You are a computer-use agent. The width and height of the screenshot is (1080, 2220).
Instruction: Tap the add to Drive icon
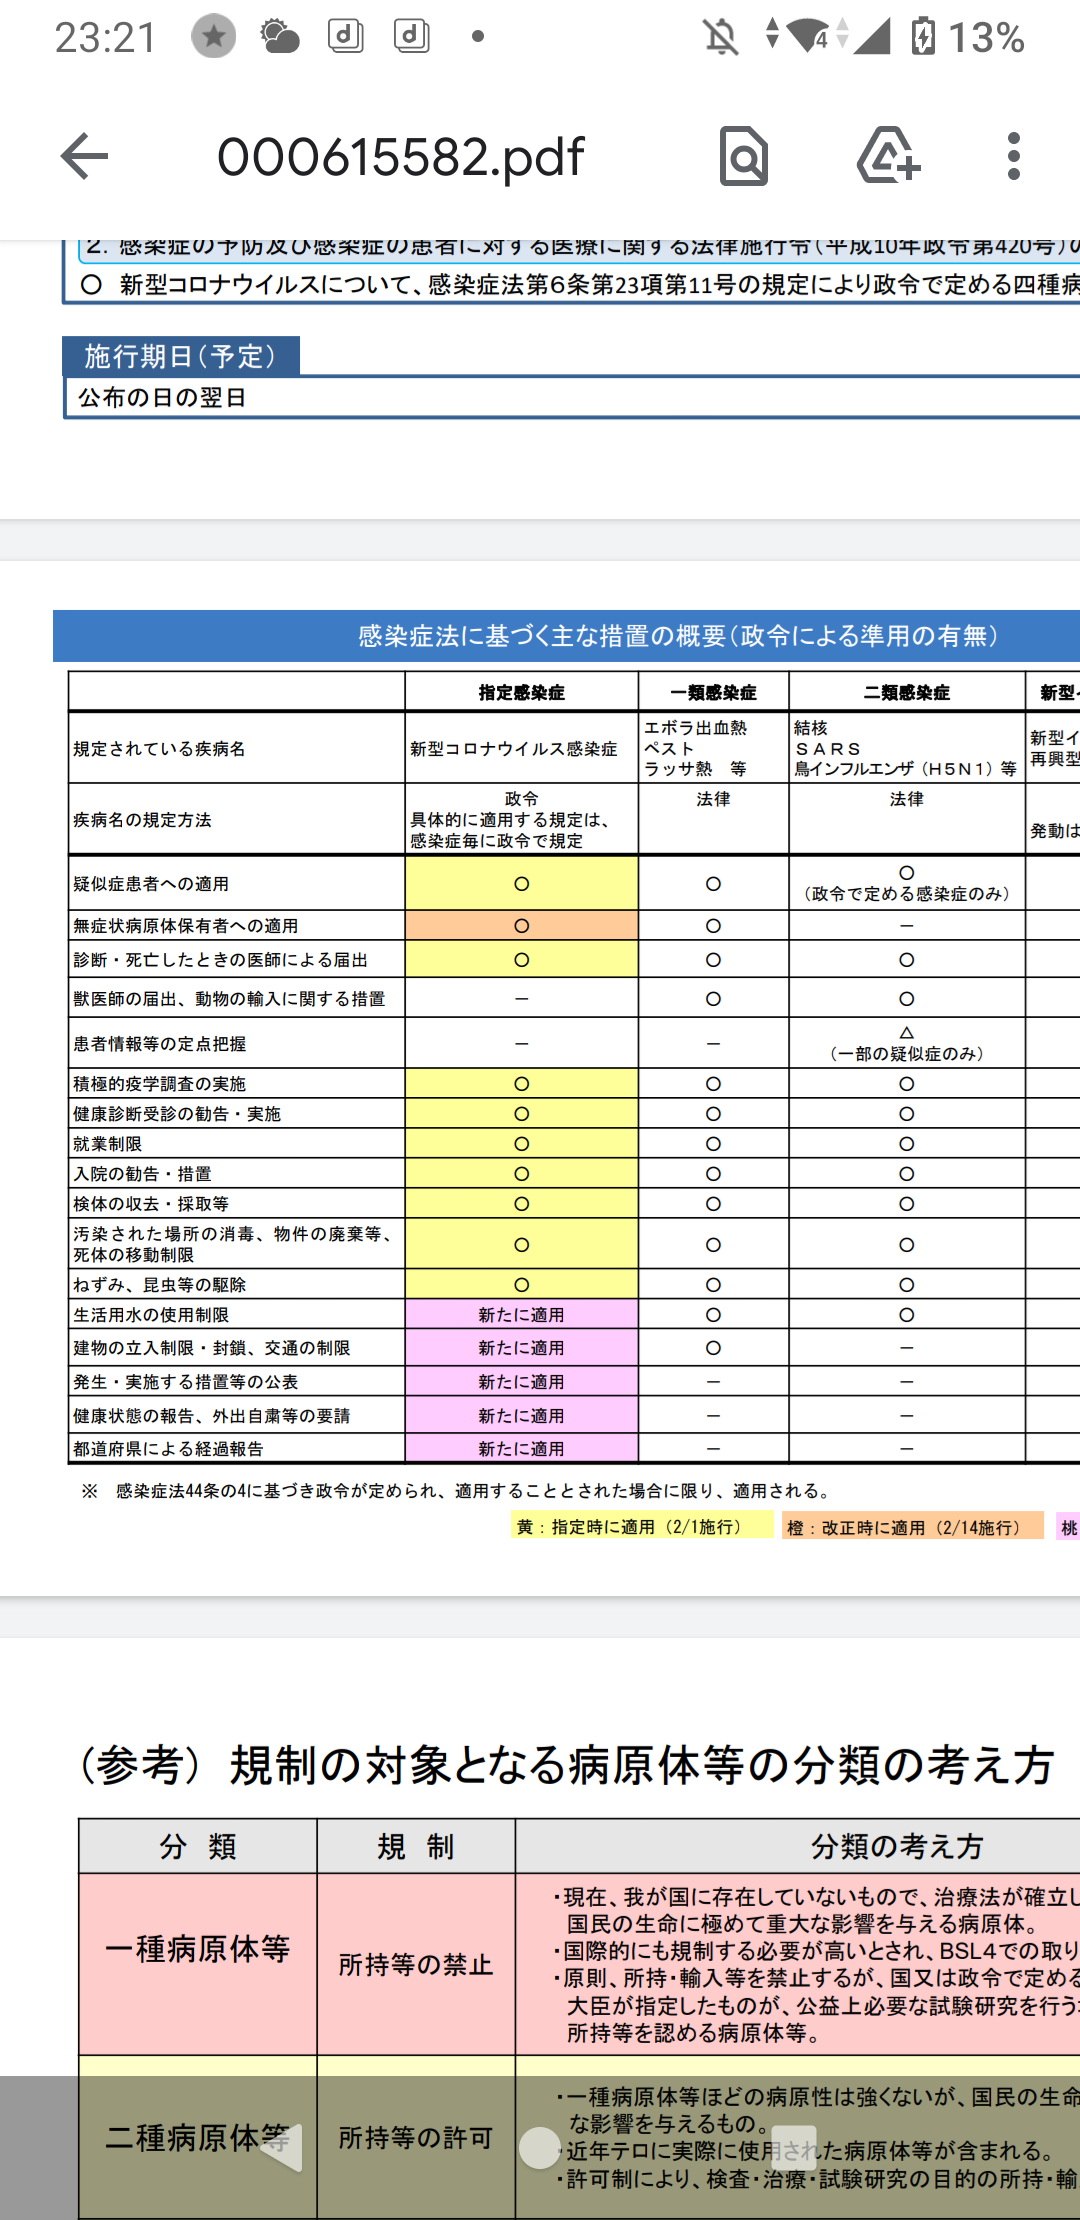(x=889, y=156)
